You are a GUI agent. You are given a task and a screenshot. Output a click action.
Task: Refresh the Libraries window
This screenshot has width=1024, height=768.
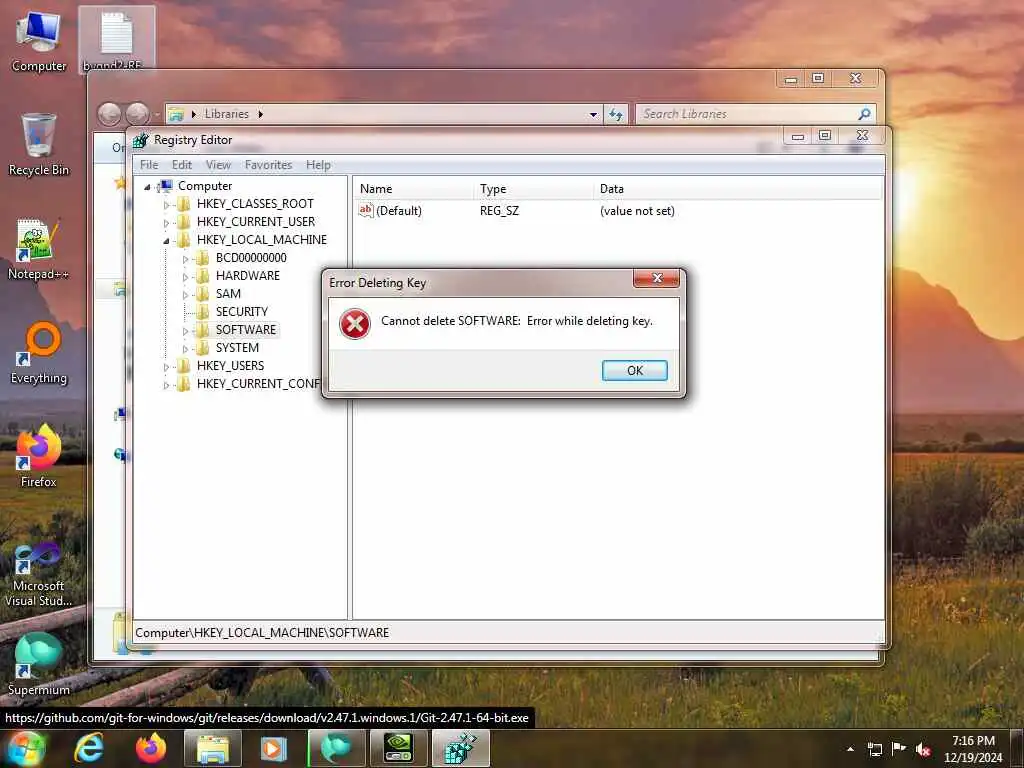pos(615,114)
